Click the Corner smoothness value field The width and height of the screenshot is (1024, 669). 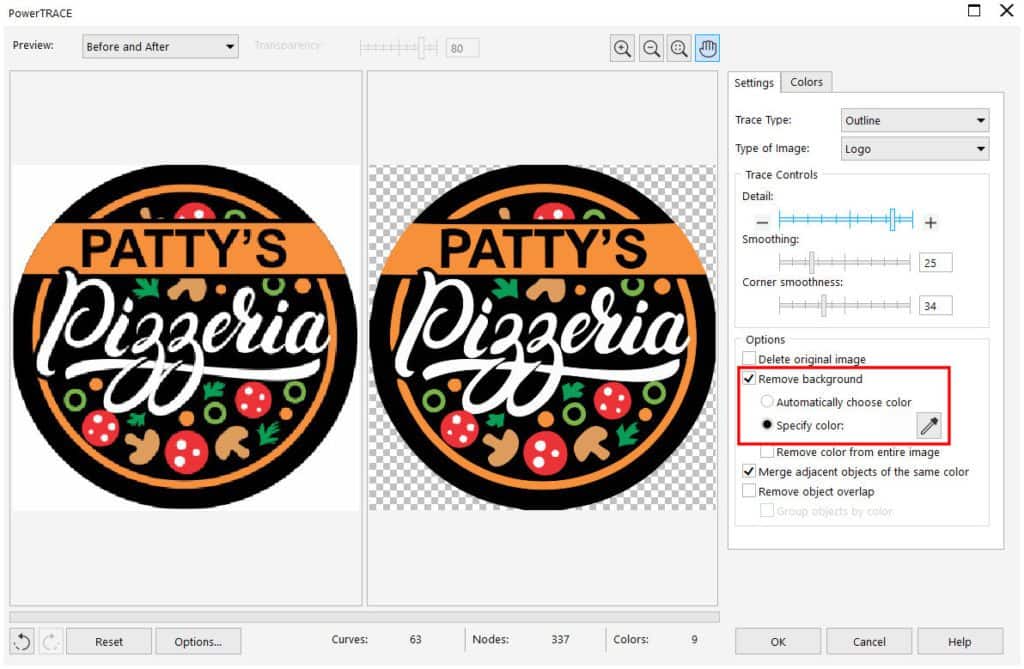pyautogui.click(x=935, y=305)
